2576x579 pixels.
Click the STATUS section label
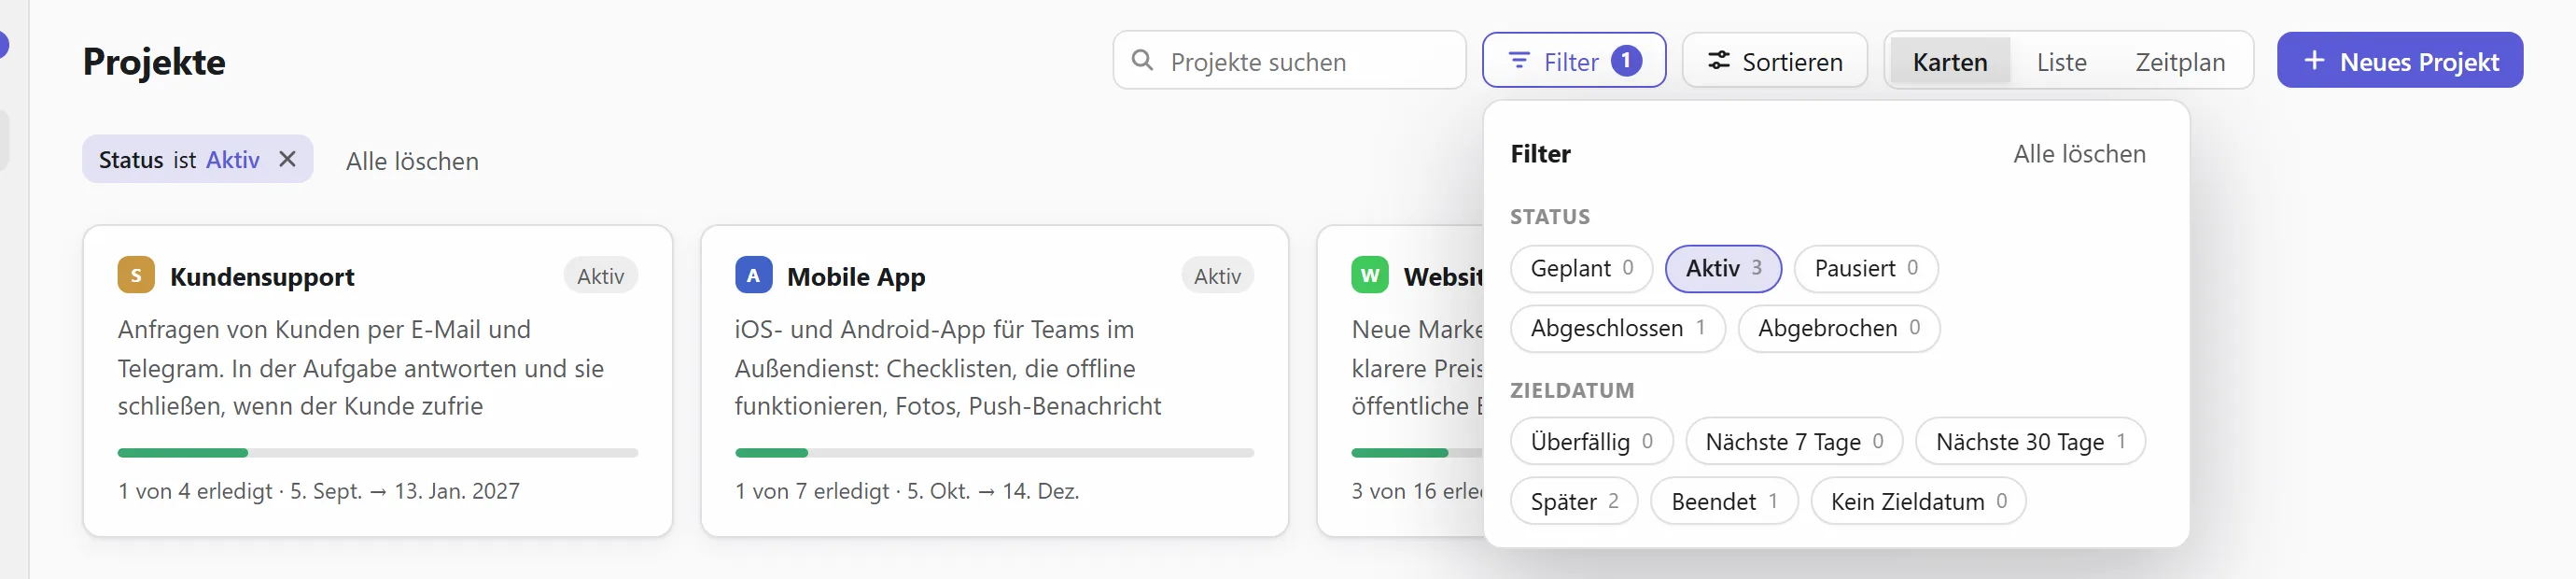coord(1549,216)
